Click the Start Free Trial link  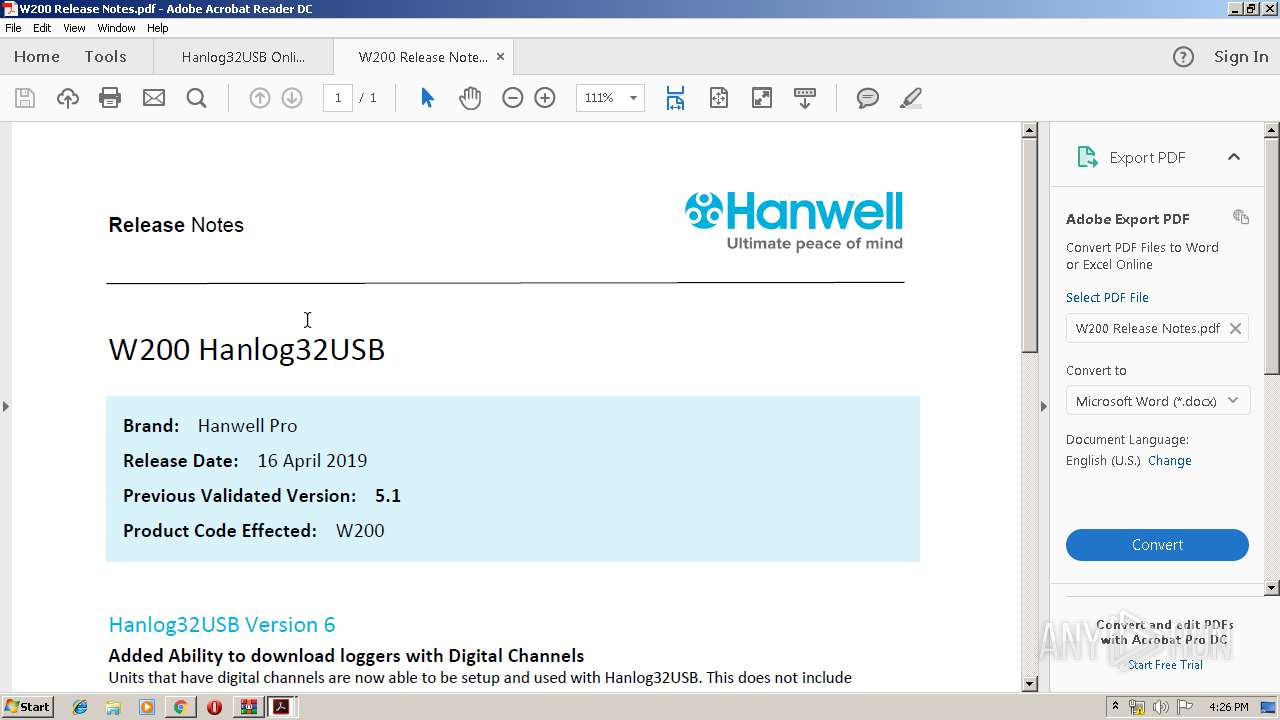click(x=1165, y=665)
